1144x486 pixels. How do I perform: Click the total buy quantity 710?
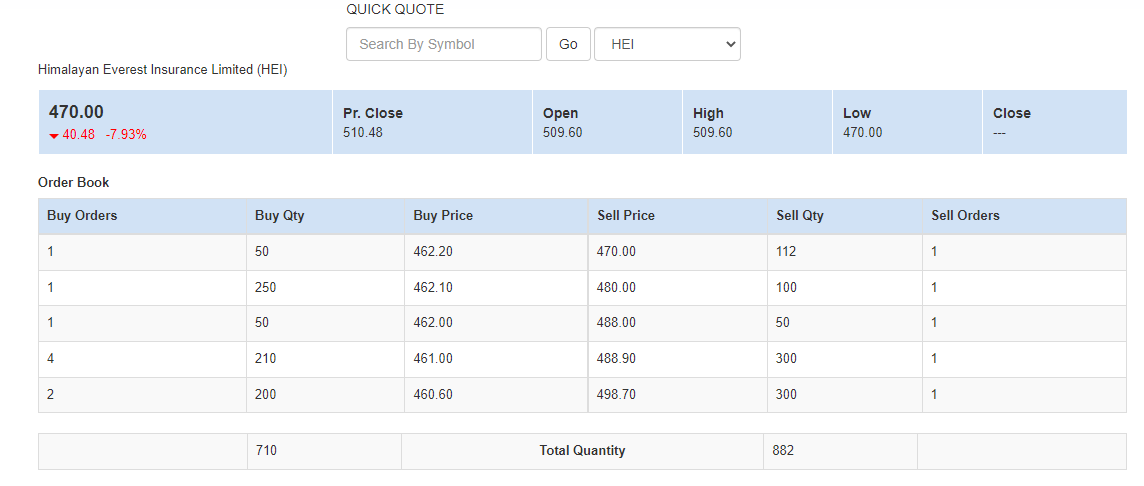266,451
